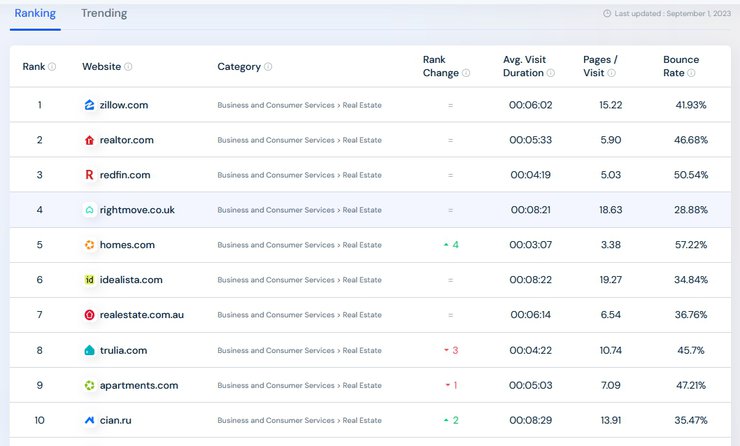Open the homes.com website link

coord(127,244)
